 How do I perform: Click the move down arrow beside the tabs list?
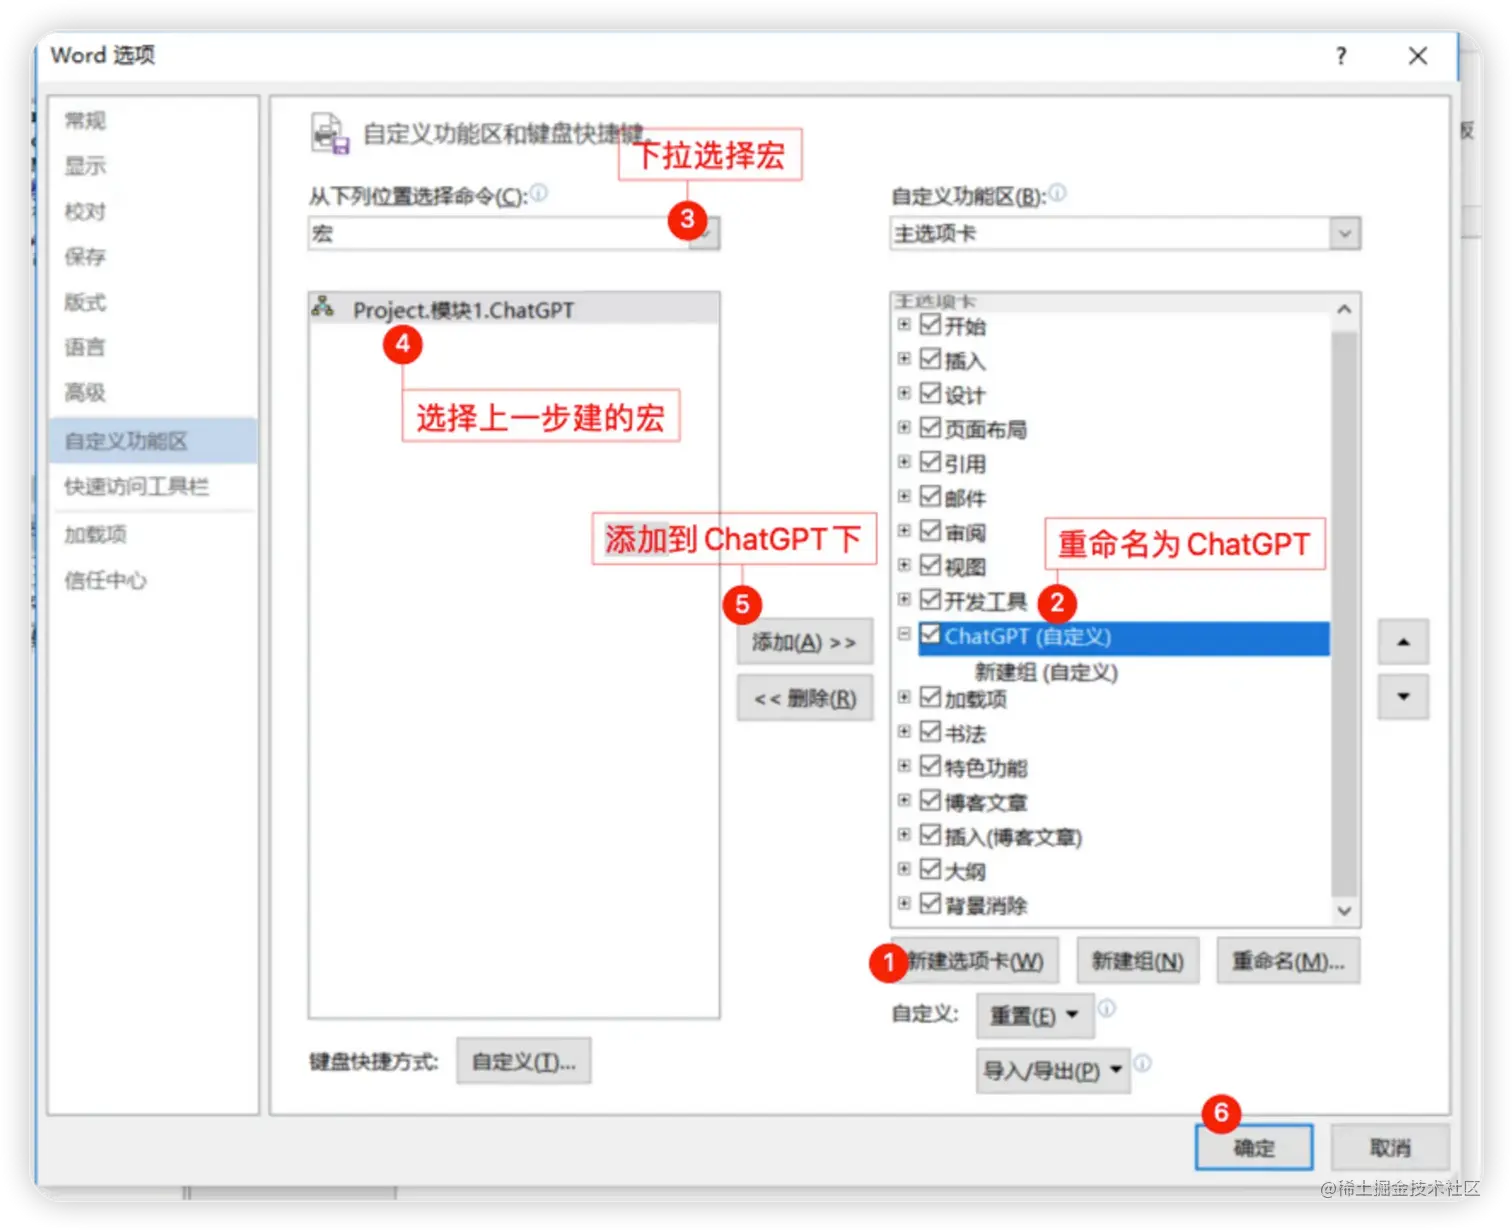tap(1403, 697)
